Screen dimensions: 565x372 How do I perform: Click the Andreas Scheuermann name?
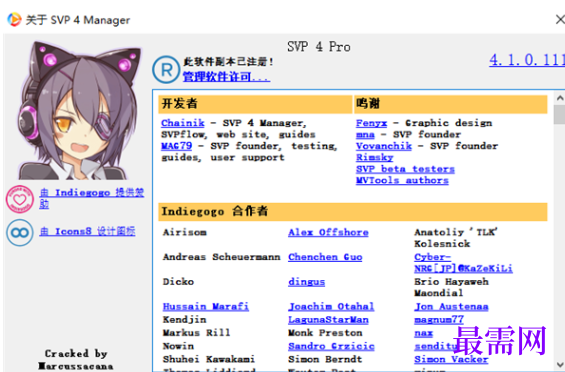pos(221,257)
